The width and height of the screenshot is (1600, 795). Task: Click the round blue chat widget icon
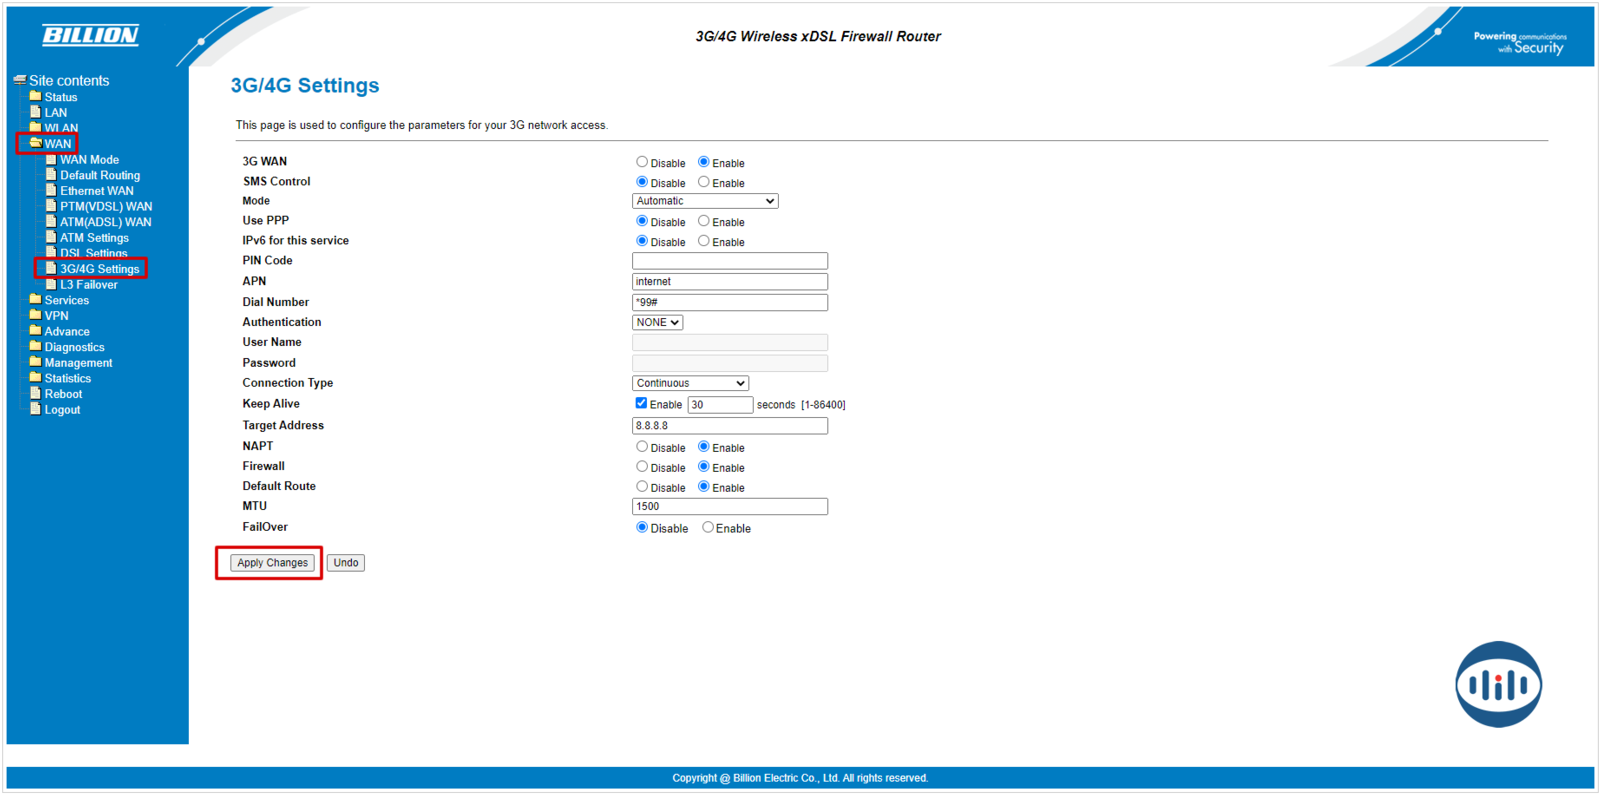pos(1497,685)
